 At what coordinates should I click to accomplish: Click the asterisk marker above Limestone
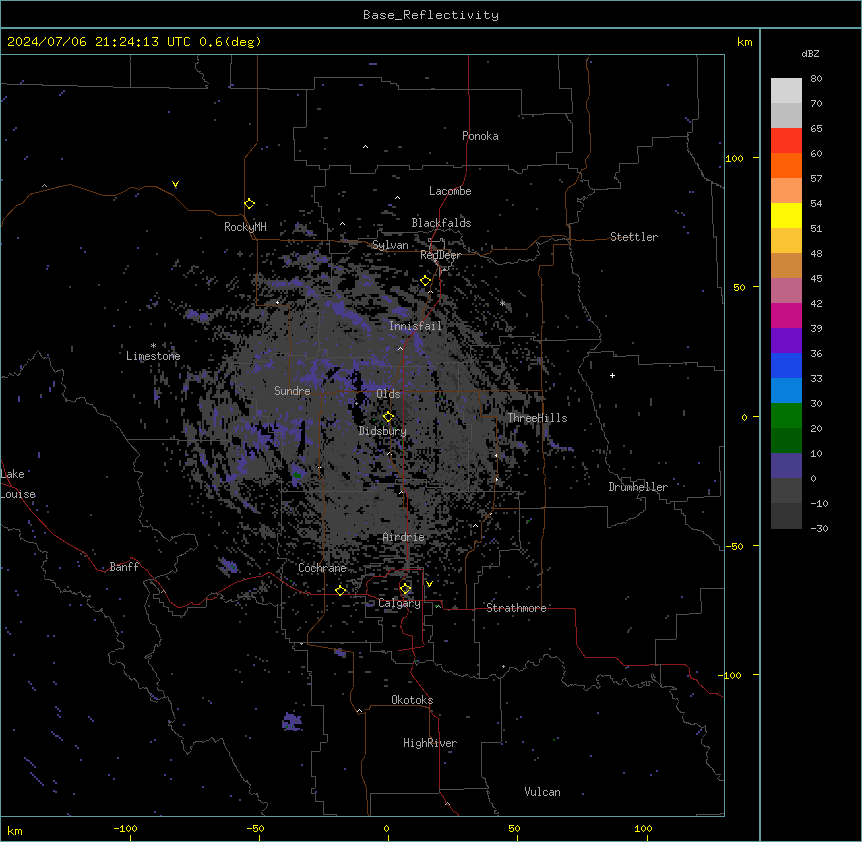153,346
